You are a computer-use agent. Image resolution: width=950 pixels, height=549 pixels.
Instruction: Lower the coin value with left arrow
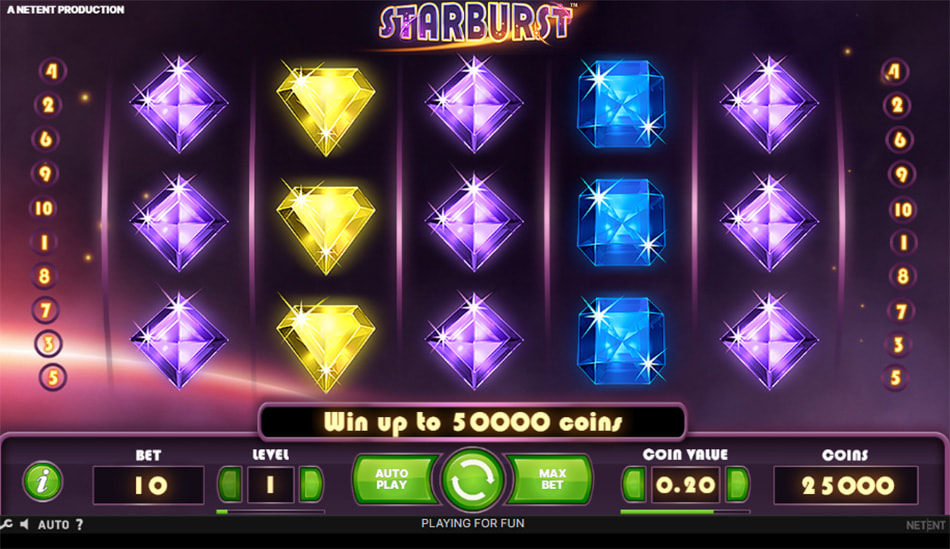point(634,484)
